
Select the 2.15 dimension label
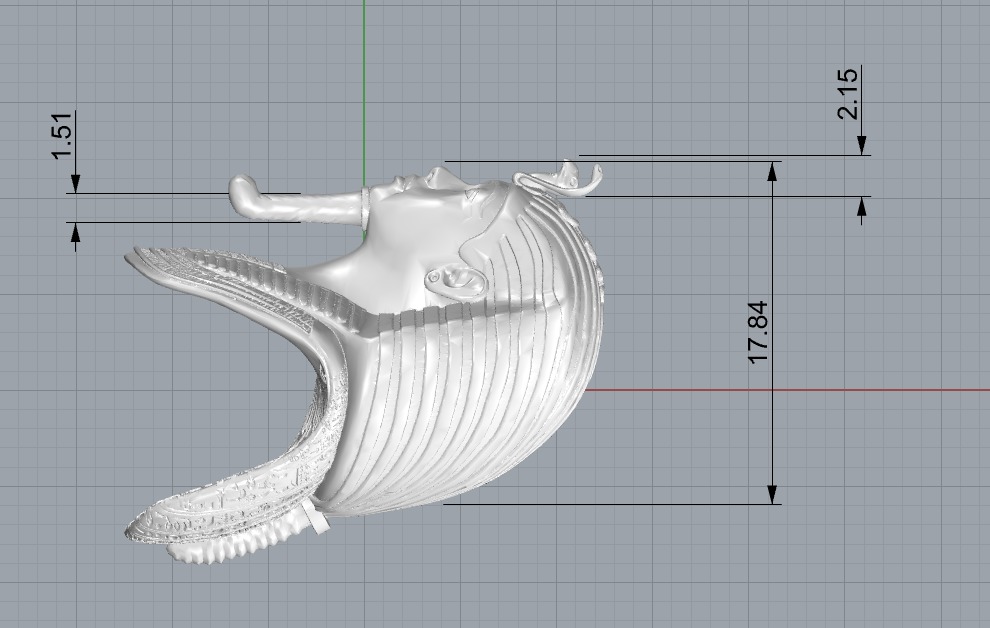tap(847, 93)
